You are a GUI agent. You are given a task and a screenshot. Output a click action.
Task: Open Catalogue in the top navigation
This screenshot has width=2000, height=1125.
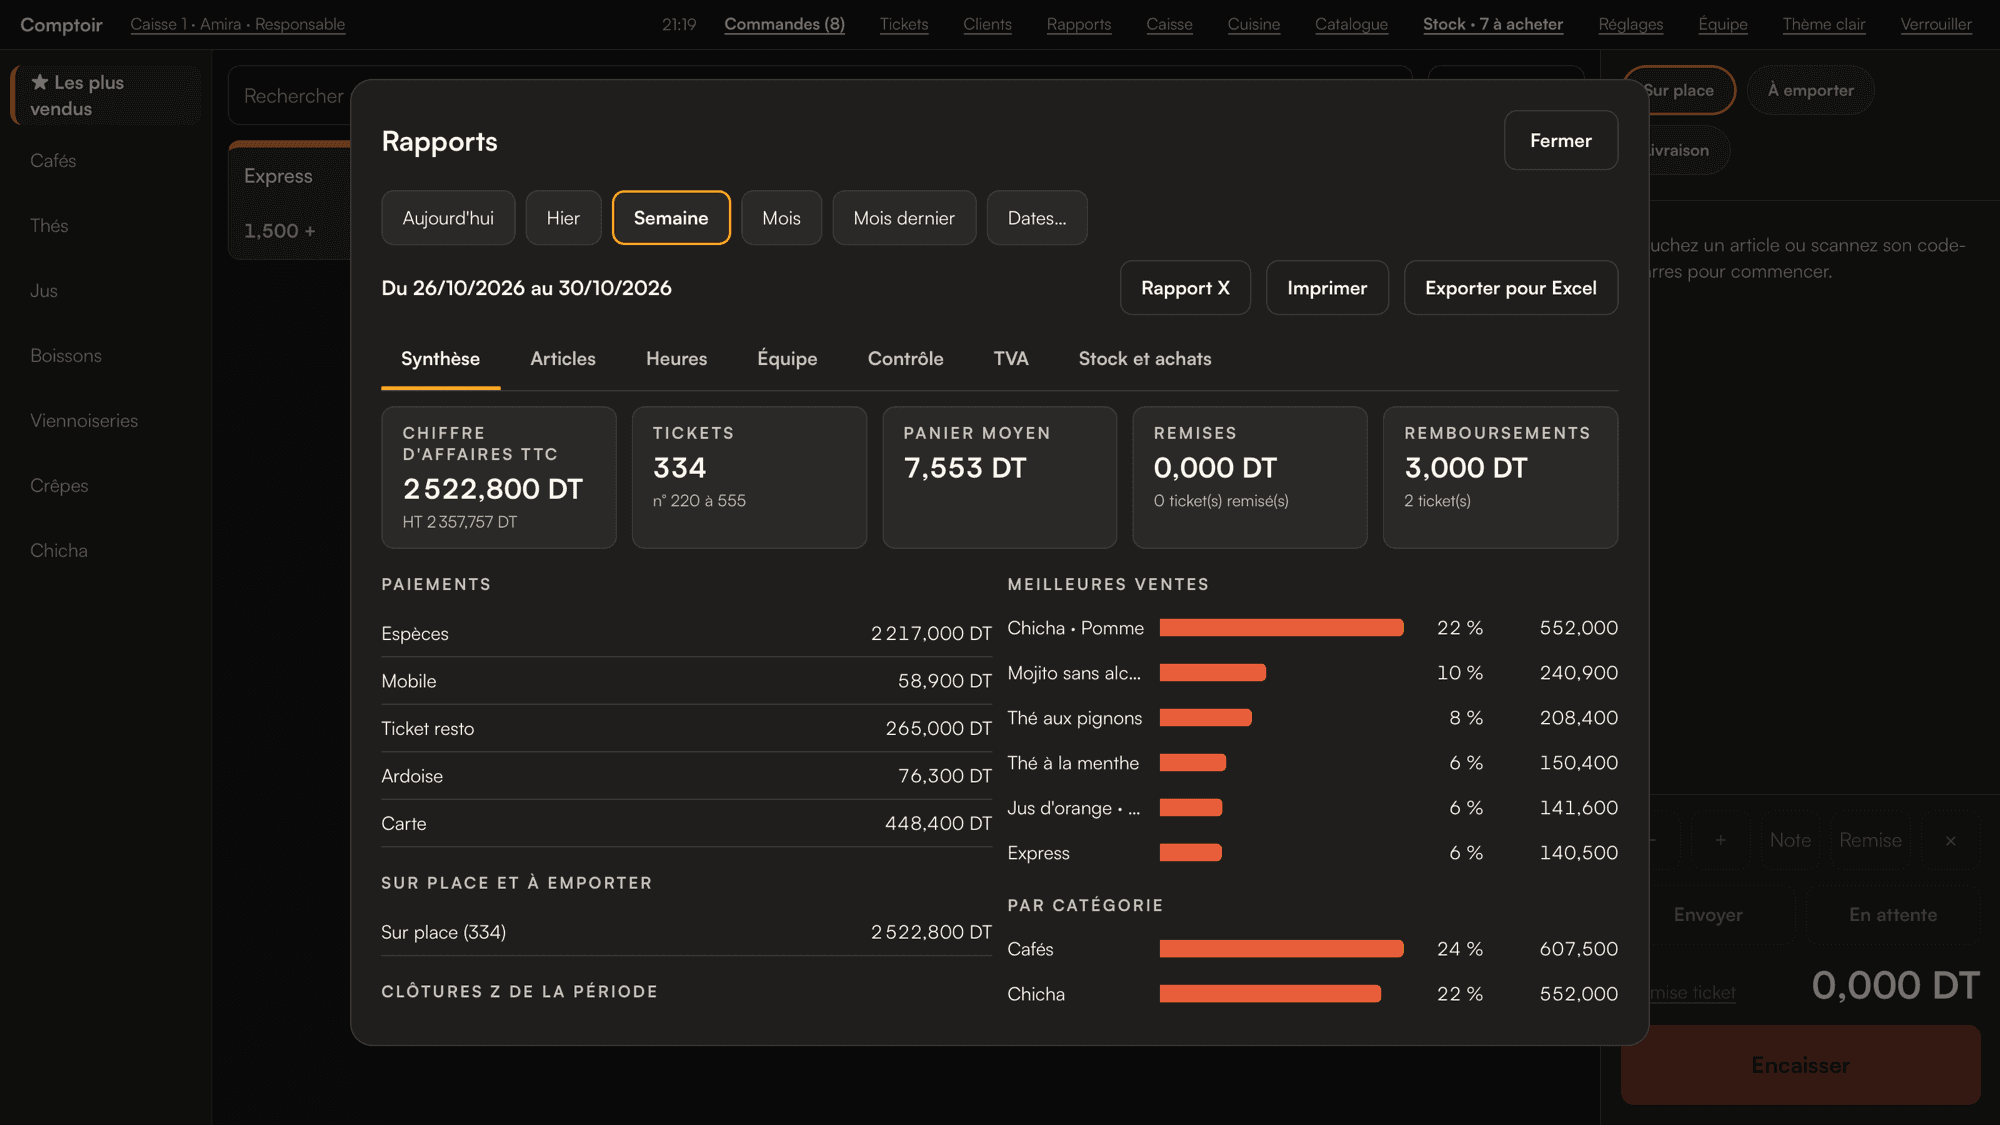click(x=1351, y=24)
